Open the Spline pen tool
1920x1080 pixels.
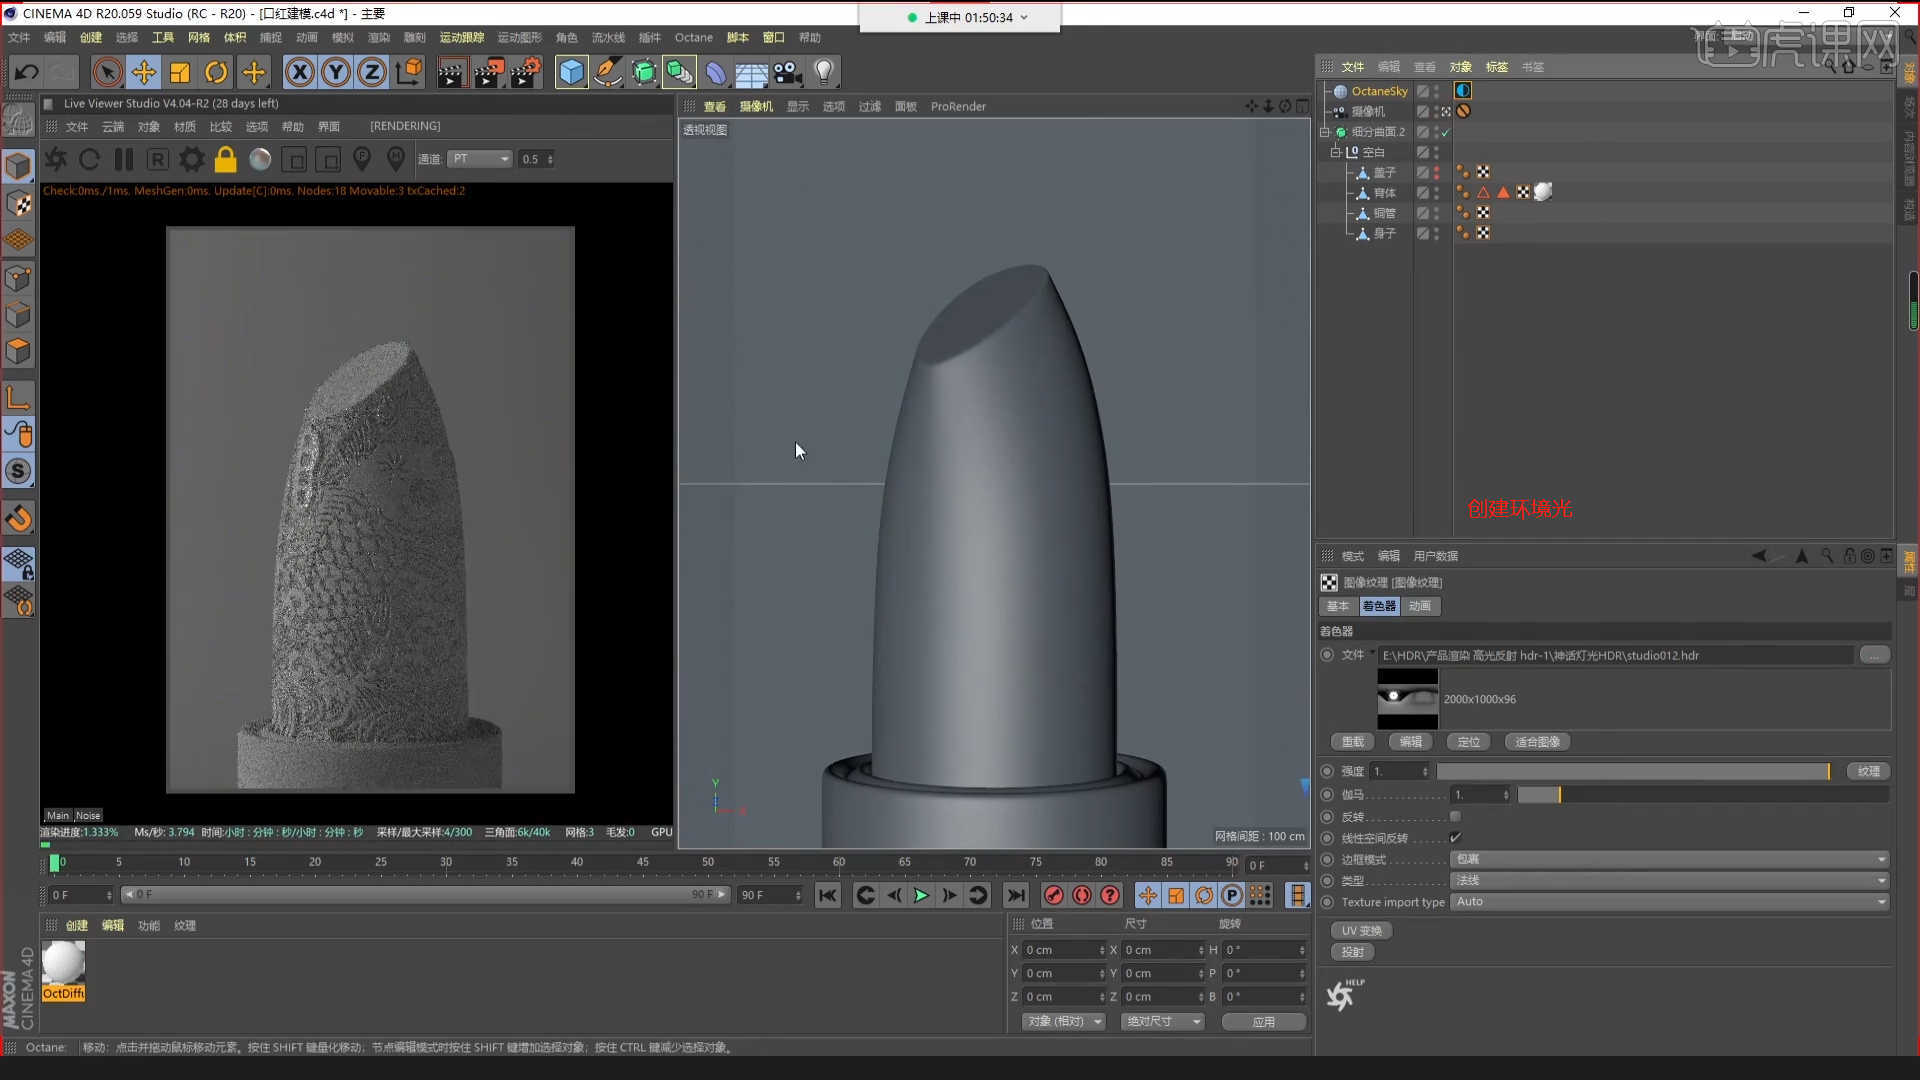[607, 72]
